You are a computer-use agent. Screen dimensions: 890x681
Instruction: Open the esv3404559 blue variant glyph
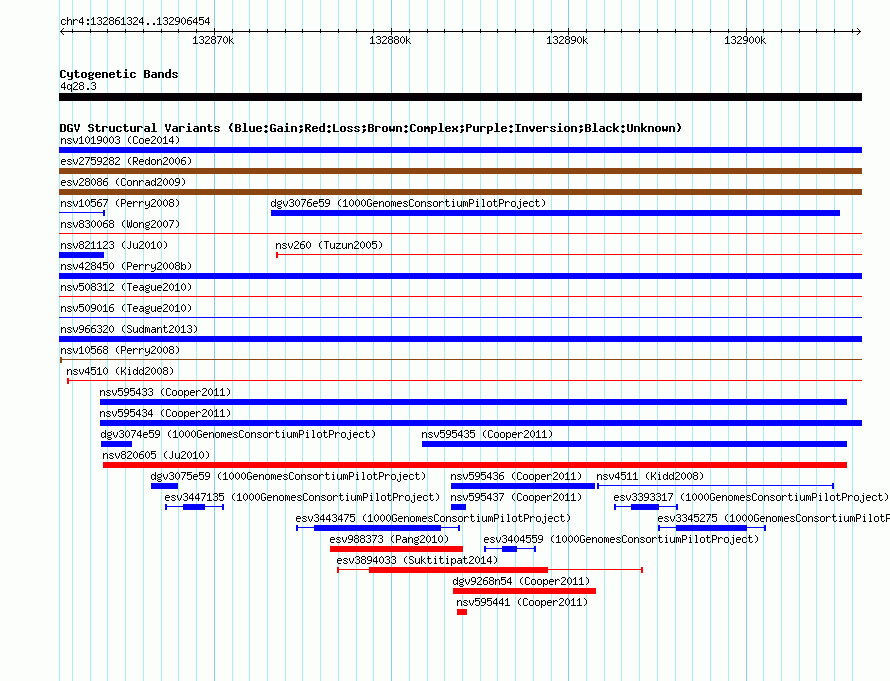click(510, 549)
